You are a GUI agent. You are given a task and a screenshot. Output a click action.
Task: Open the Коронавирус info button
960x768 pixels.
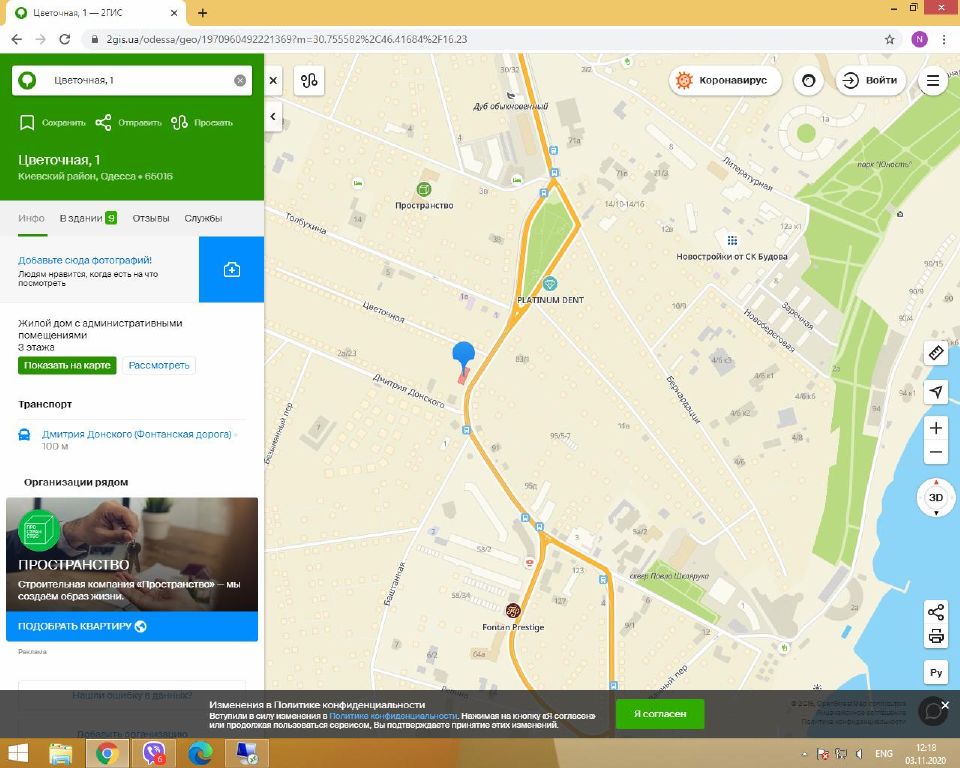point(726,80)
